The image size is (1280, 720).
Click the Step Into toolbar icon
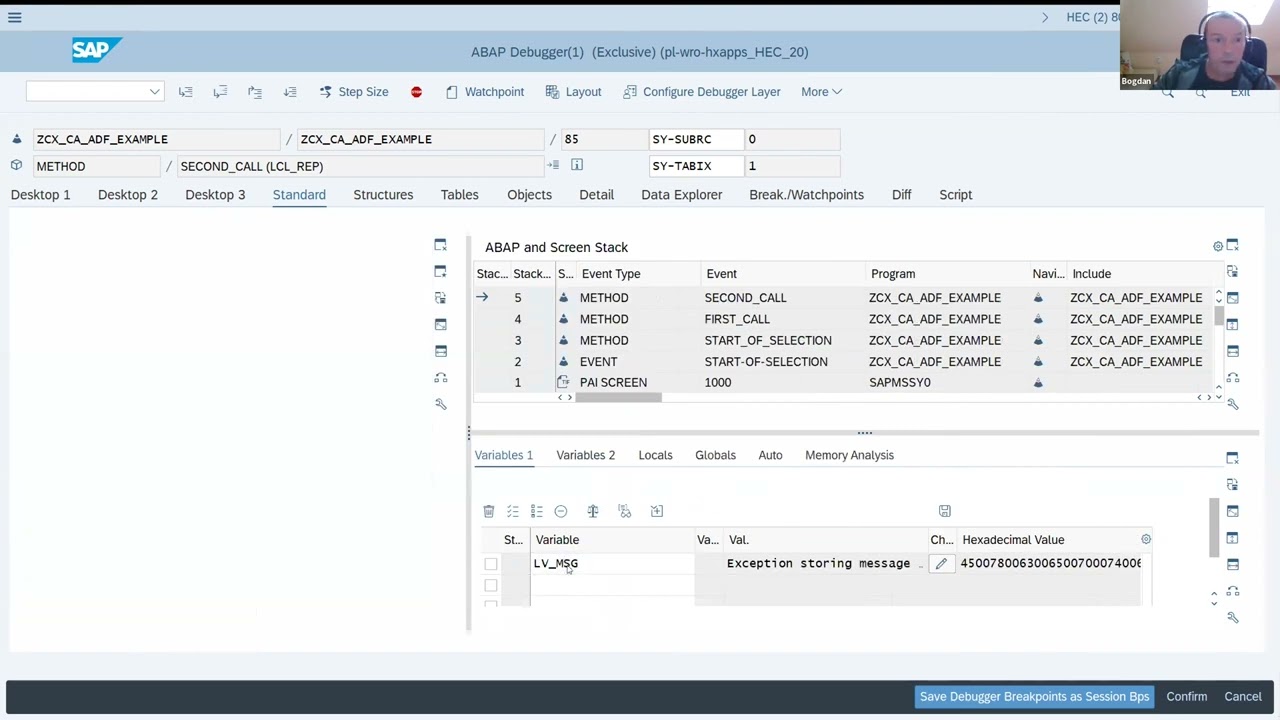[x=185, y=92]
